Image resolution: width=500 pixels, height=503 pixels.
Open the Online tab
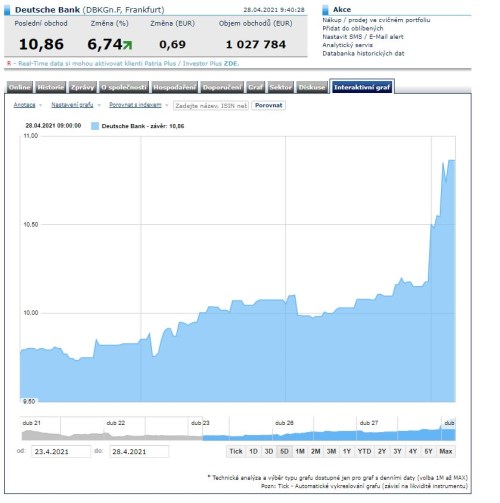coord(20,87)
